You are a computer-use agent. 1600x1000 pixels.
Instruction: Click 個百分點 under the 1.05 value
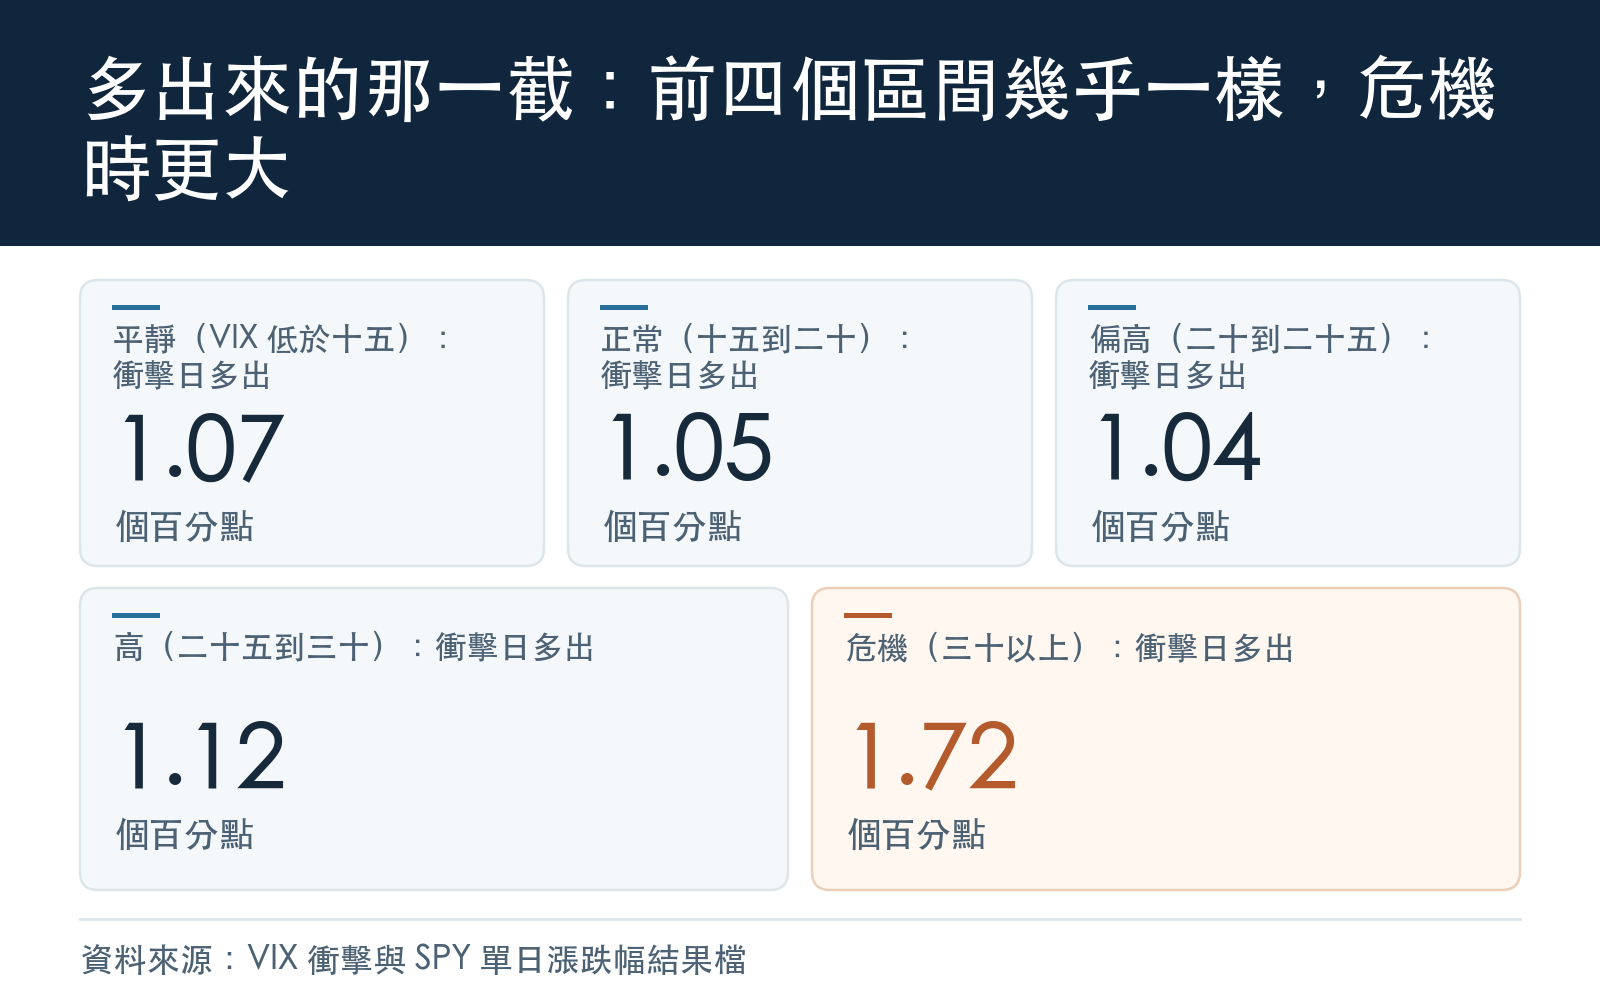[673, 526]
